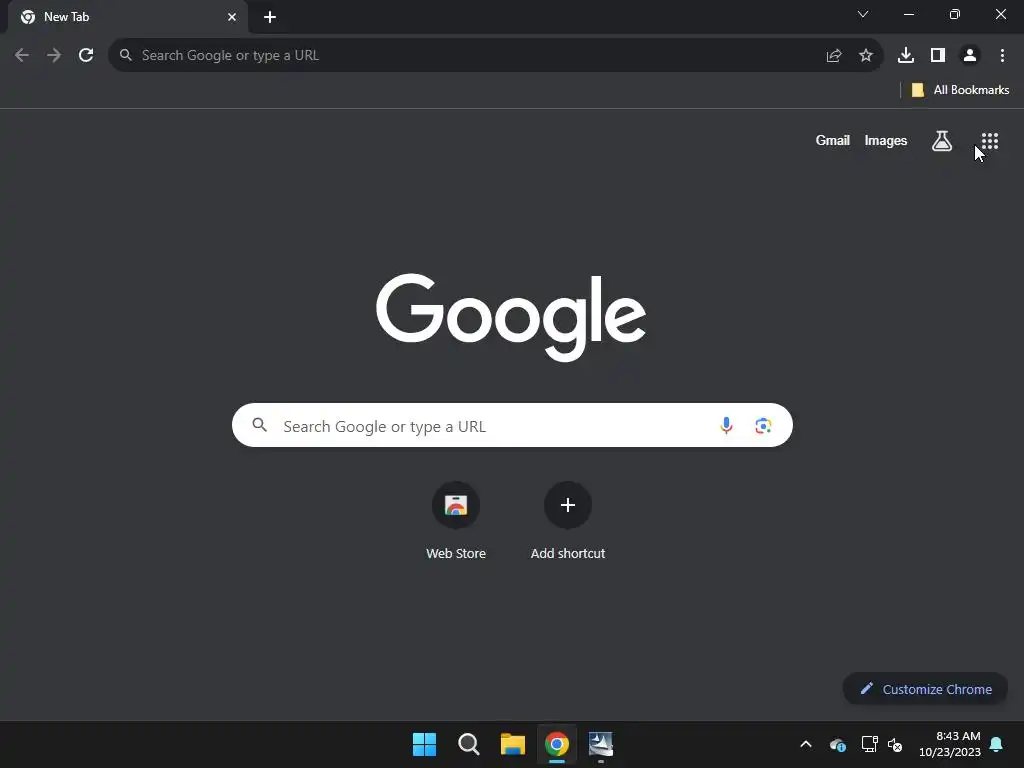Open the taskbar clock and date
Viewport: 1024px width, 768px height.
coord(950,744)
